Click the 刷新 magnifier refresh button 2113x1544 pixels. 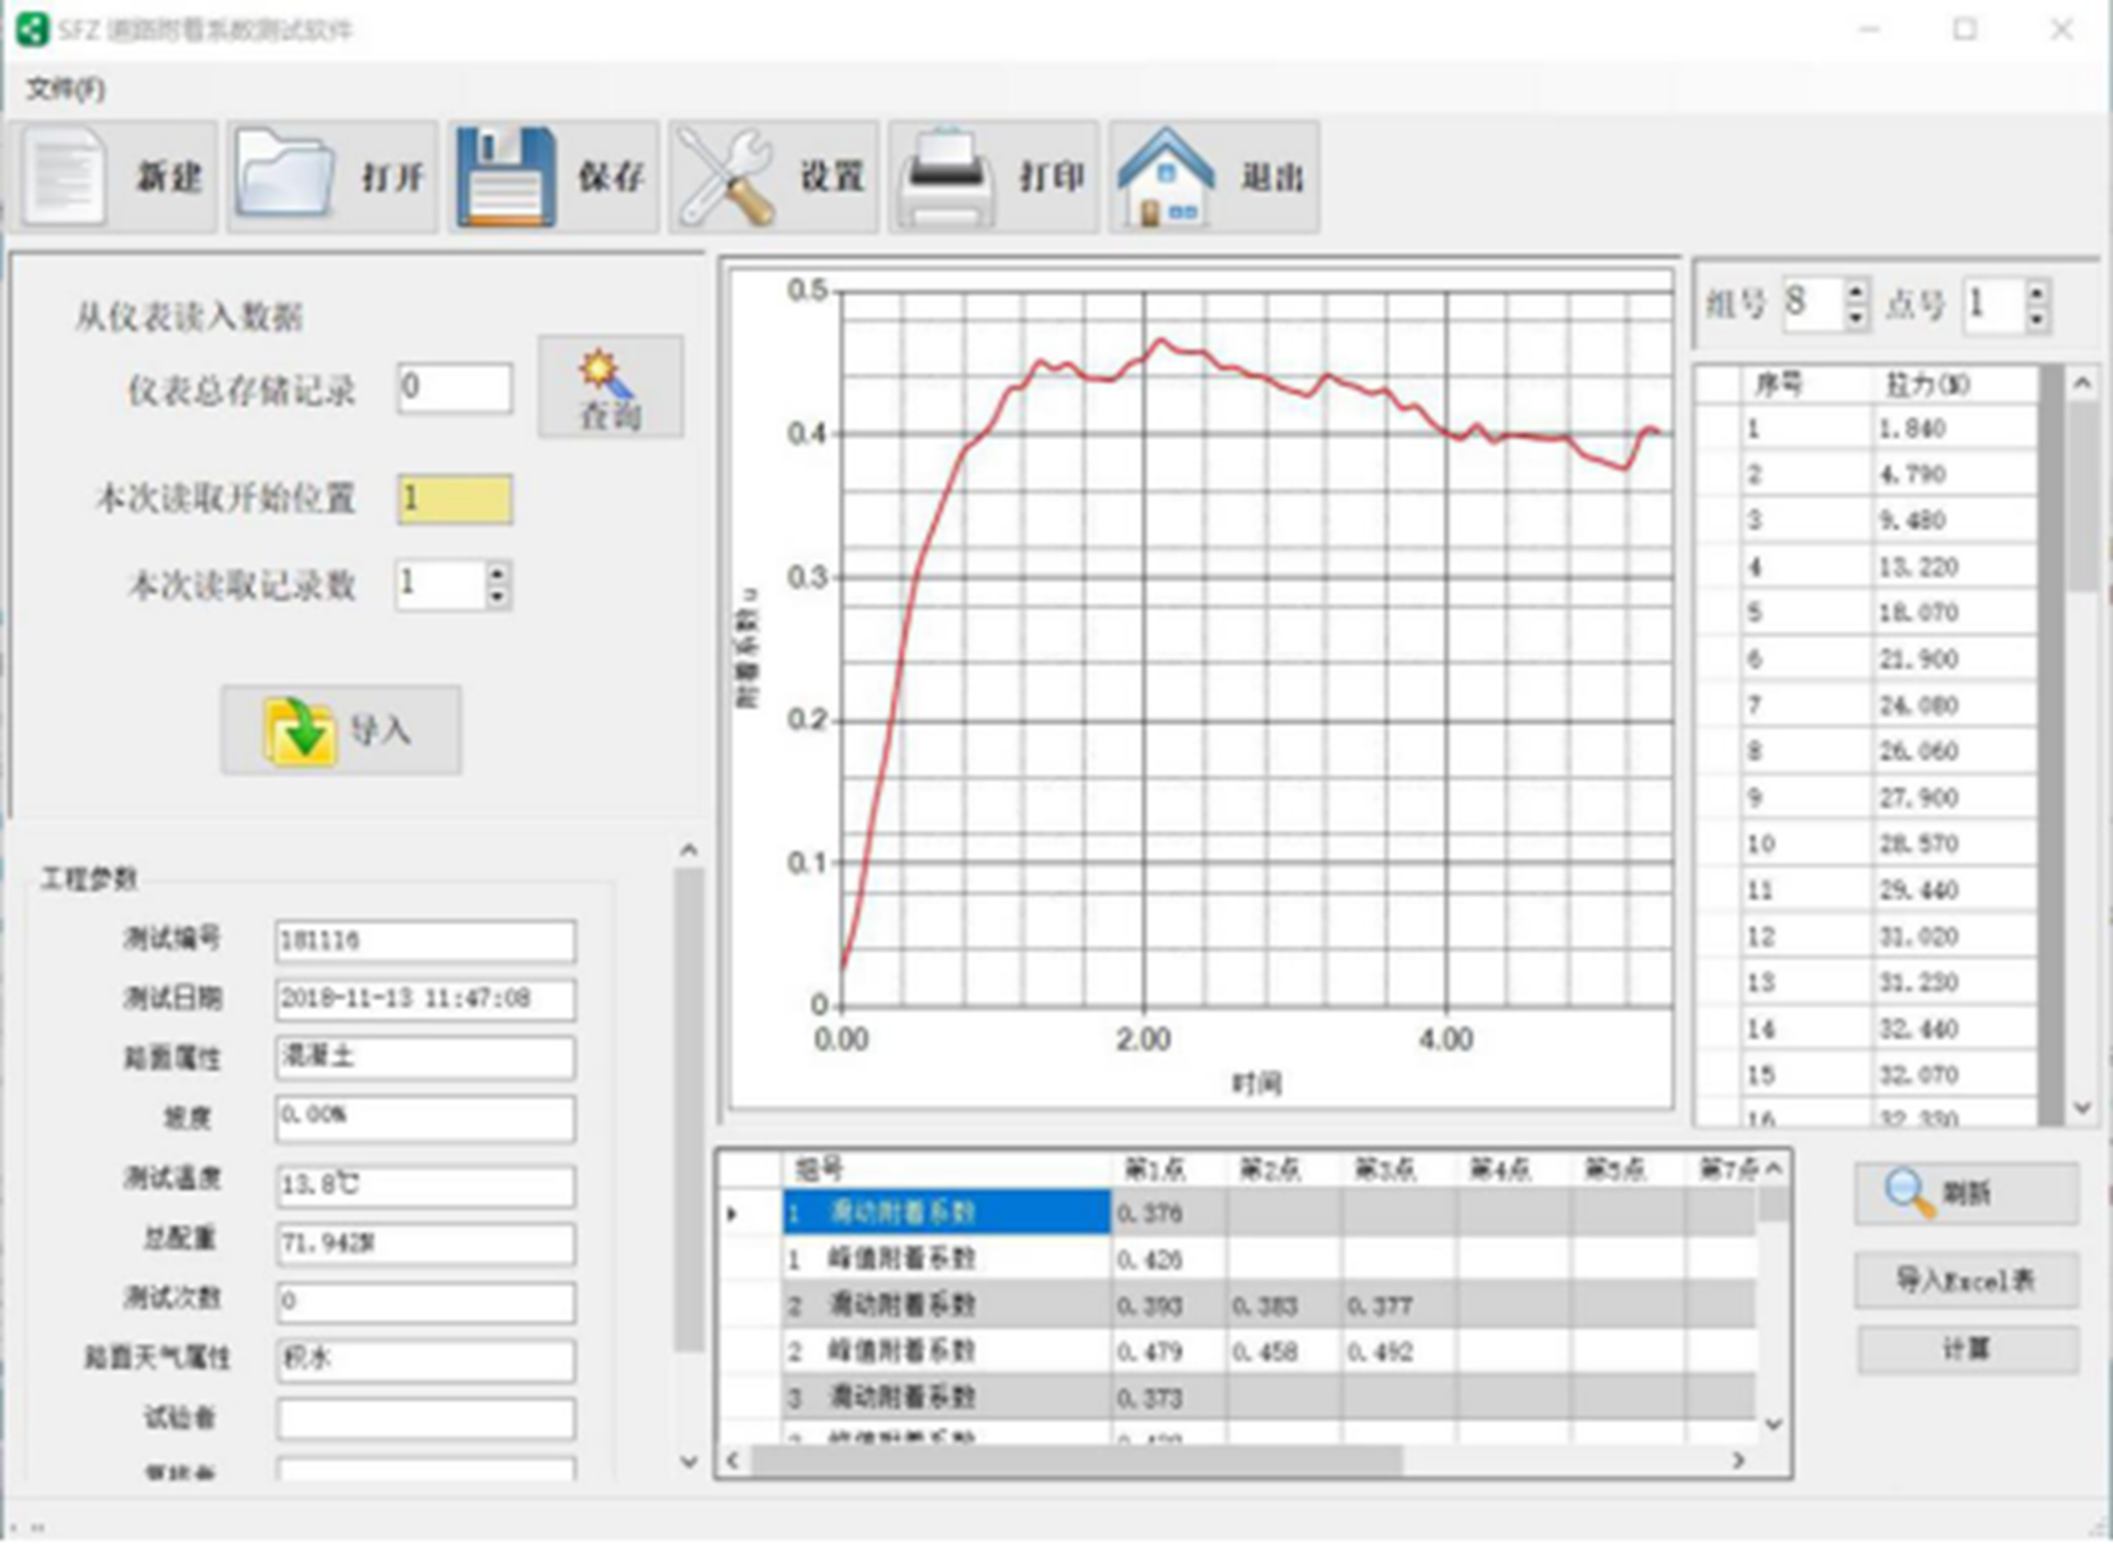coord(1966,1192)
